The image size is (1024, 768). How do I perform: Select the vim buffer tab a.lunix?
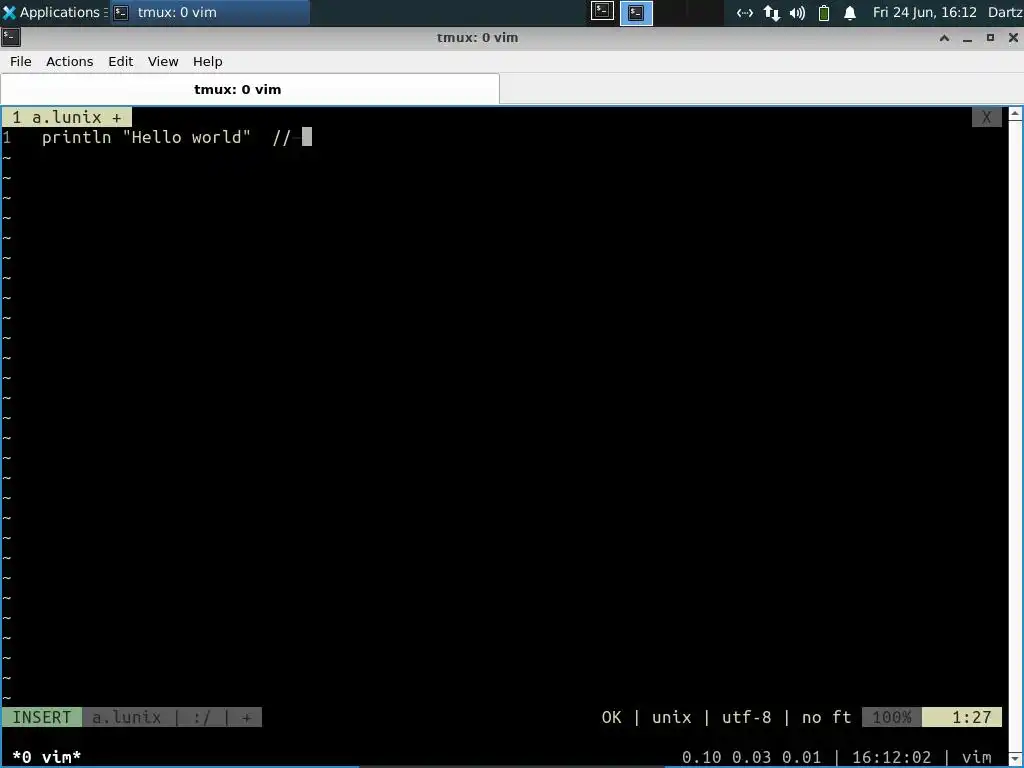pos(67,118)
